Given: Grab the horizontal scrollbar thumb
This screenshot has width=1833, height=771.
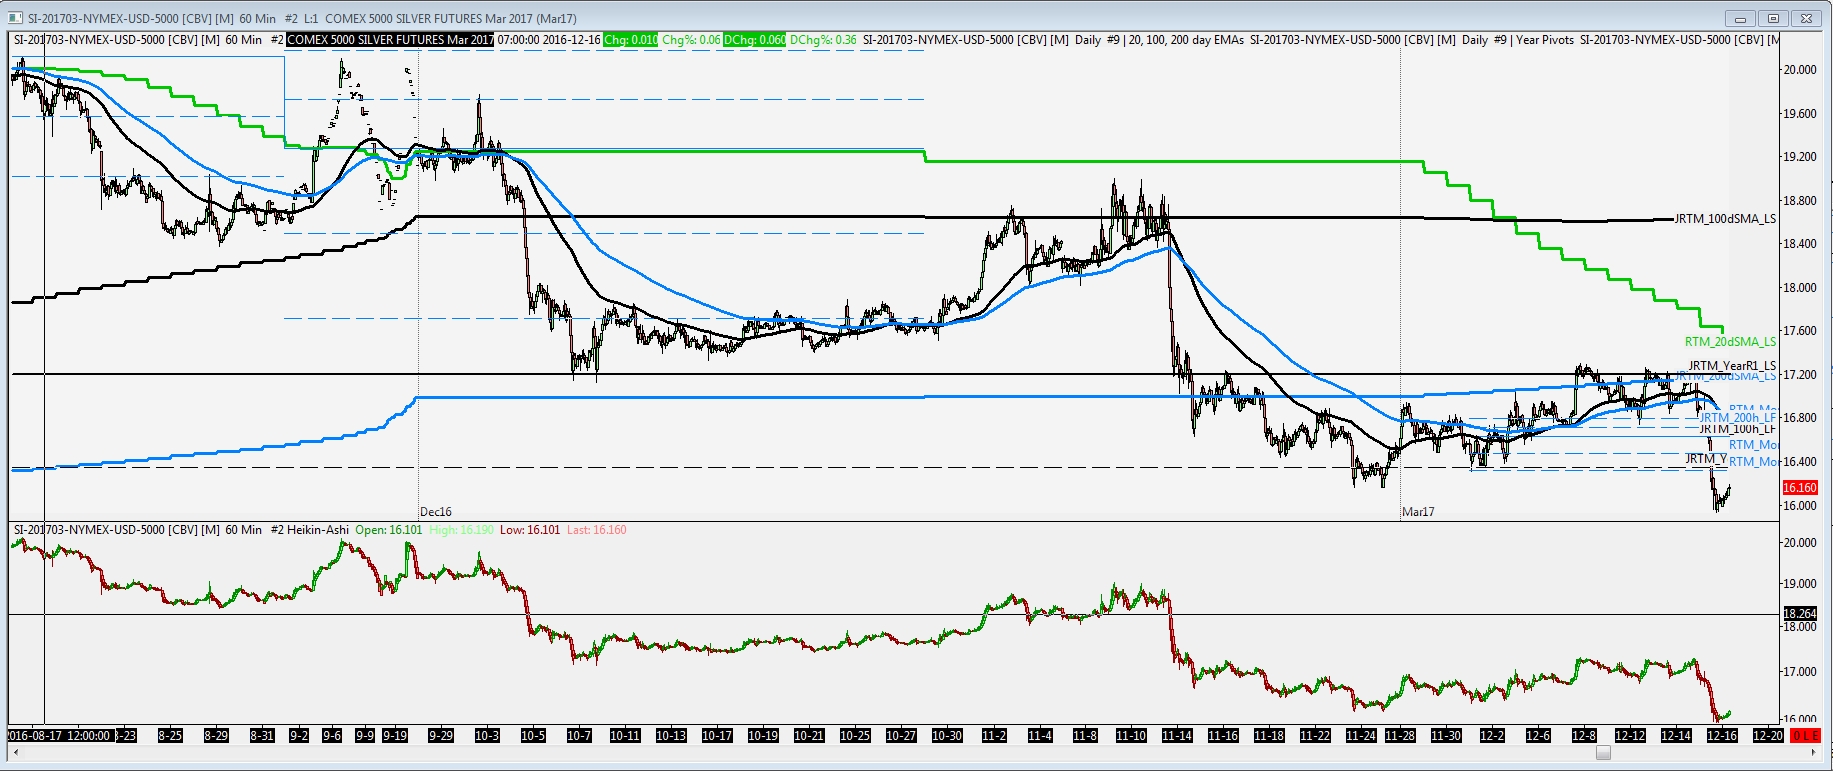Looking at the screenshot, I should [1603, 753].
